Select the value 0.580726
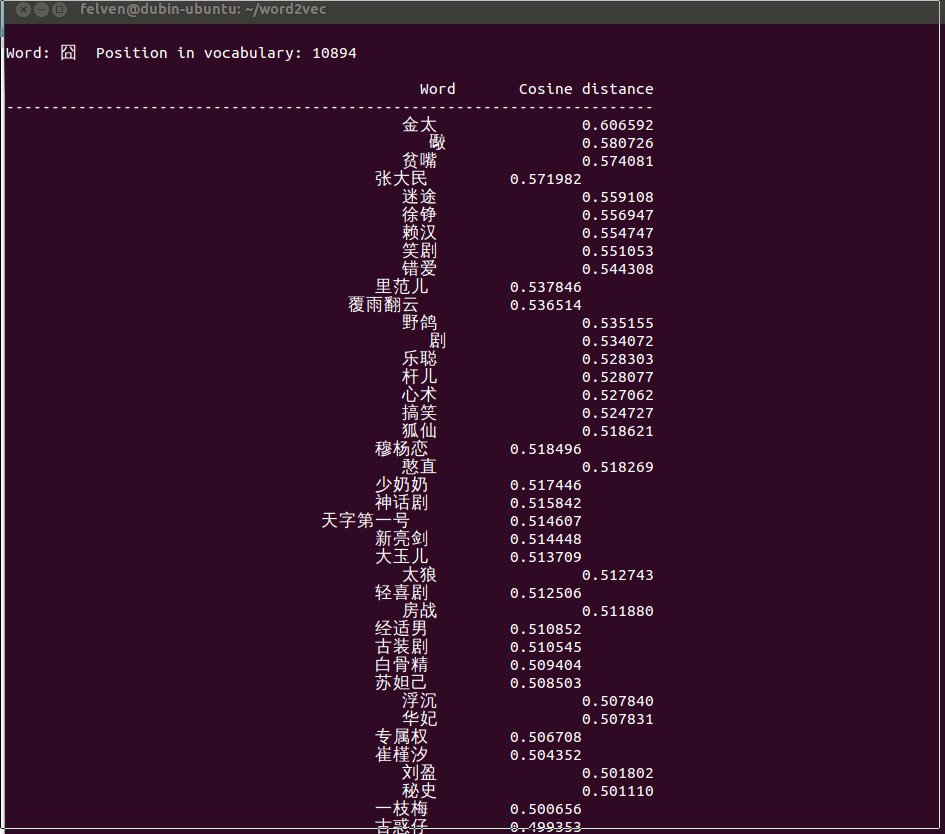 coord(618,143)
